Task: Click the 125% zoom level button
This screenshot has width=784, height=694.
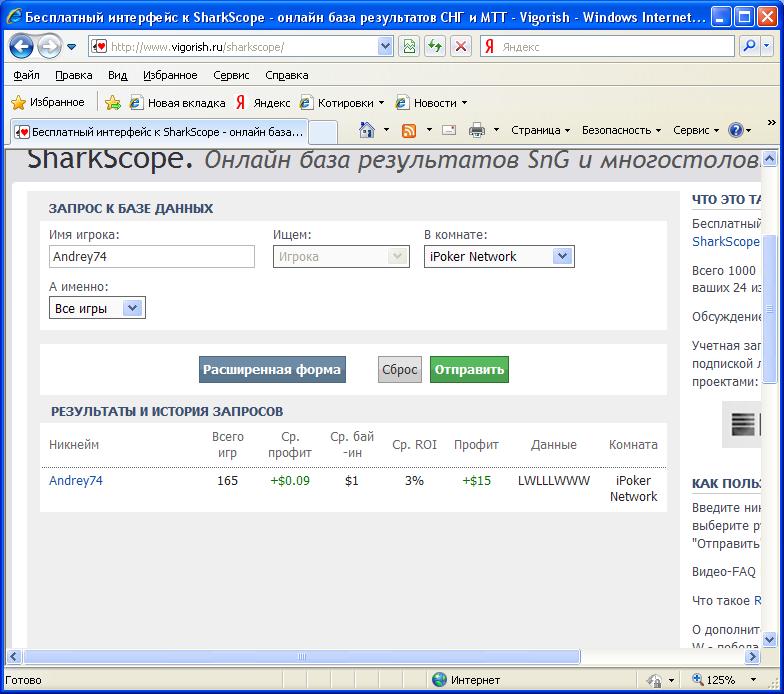Action: [x=714, y=680]
